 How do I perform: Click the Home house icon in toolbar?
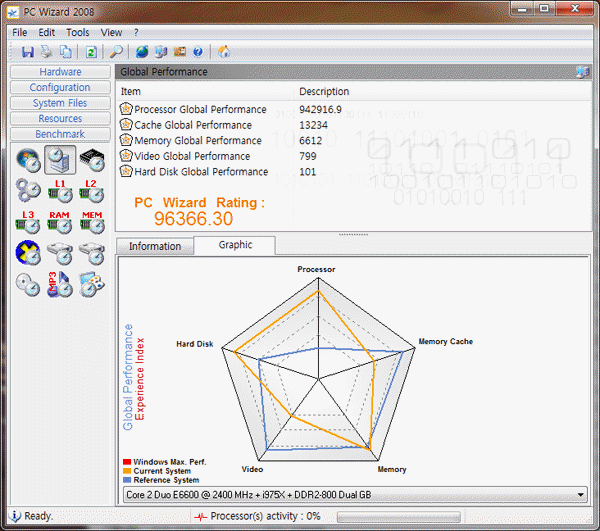224,52
